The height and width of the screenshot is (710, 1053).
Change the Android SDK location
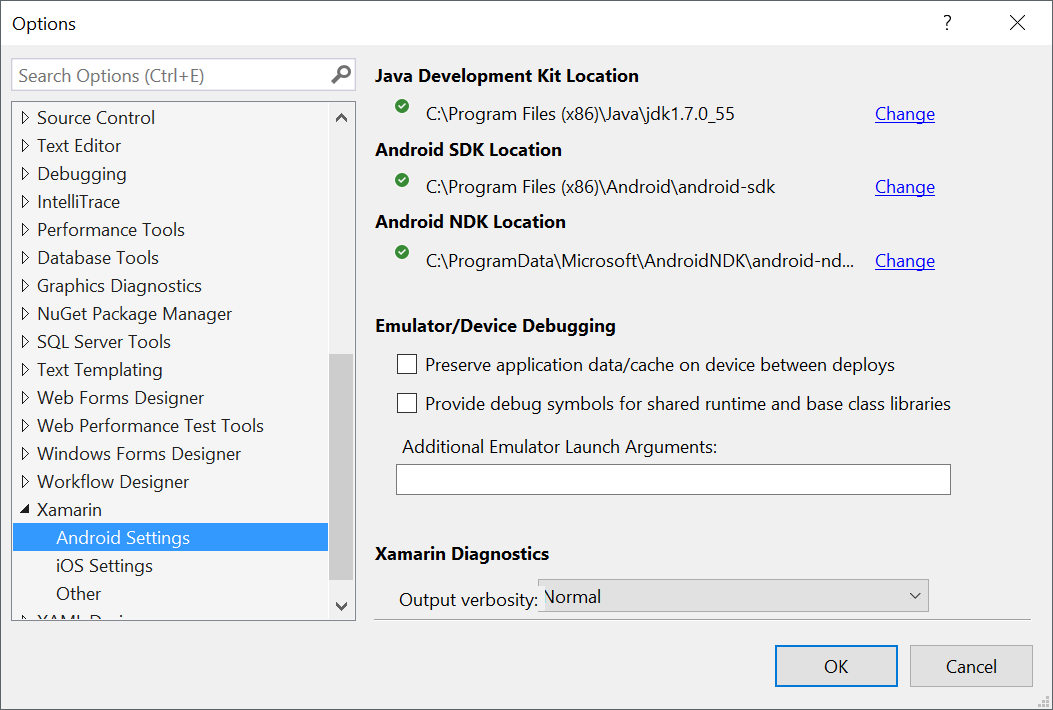pyautogui.click(x=905, y=187)
